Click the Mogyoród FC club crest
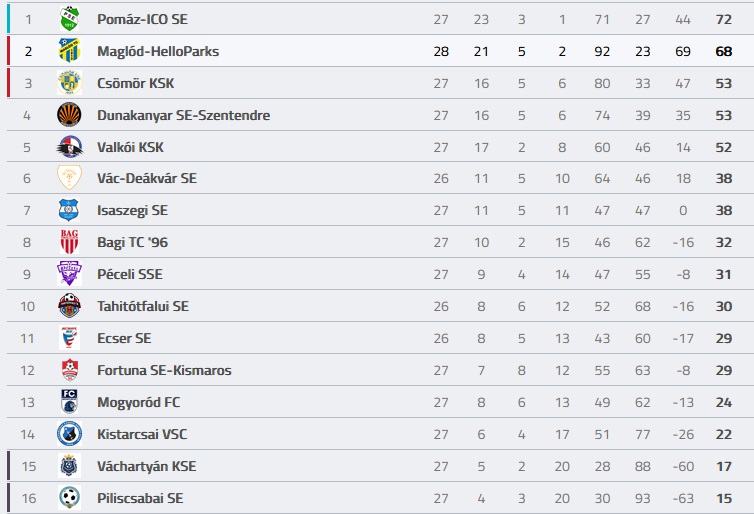Viewport: 754px width, 514px height. click(x=69, y=401)
